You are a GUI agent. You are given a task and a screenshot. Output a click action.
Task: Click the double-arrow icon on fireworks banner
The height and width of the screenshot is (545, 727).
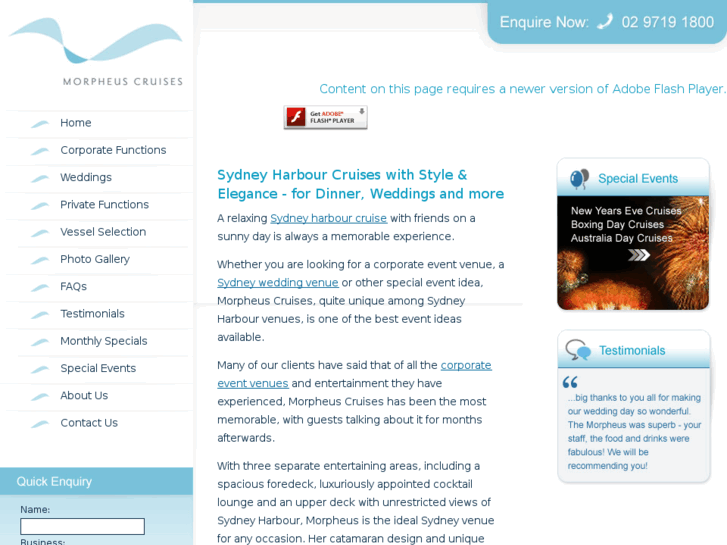pos(639,255)
